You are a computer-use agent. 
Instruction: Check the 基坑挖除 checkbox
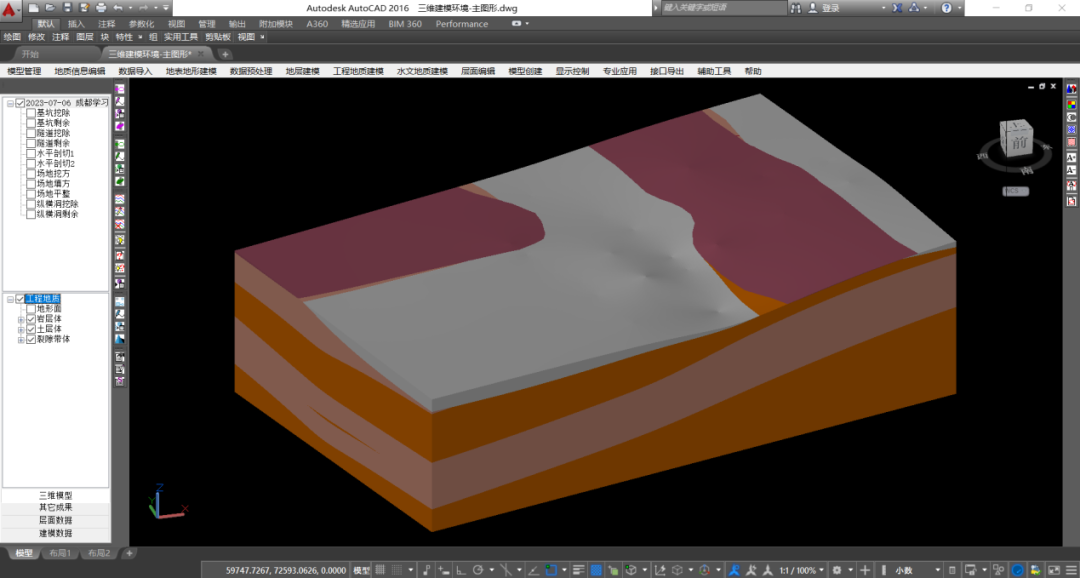(x=31, y=113)
